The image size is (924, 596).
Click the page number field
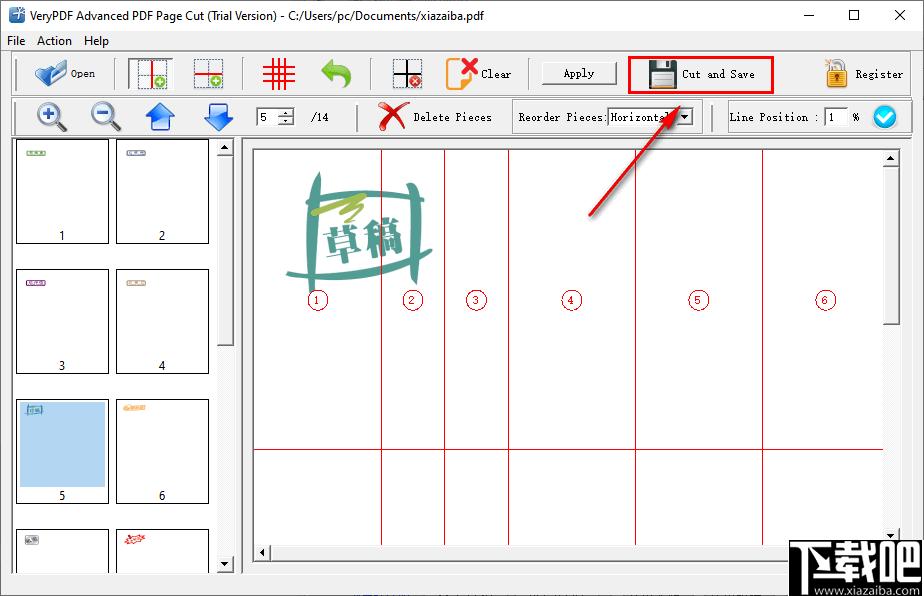(267, 117)
